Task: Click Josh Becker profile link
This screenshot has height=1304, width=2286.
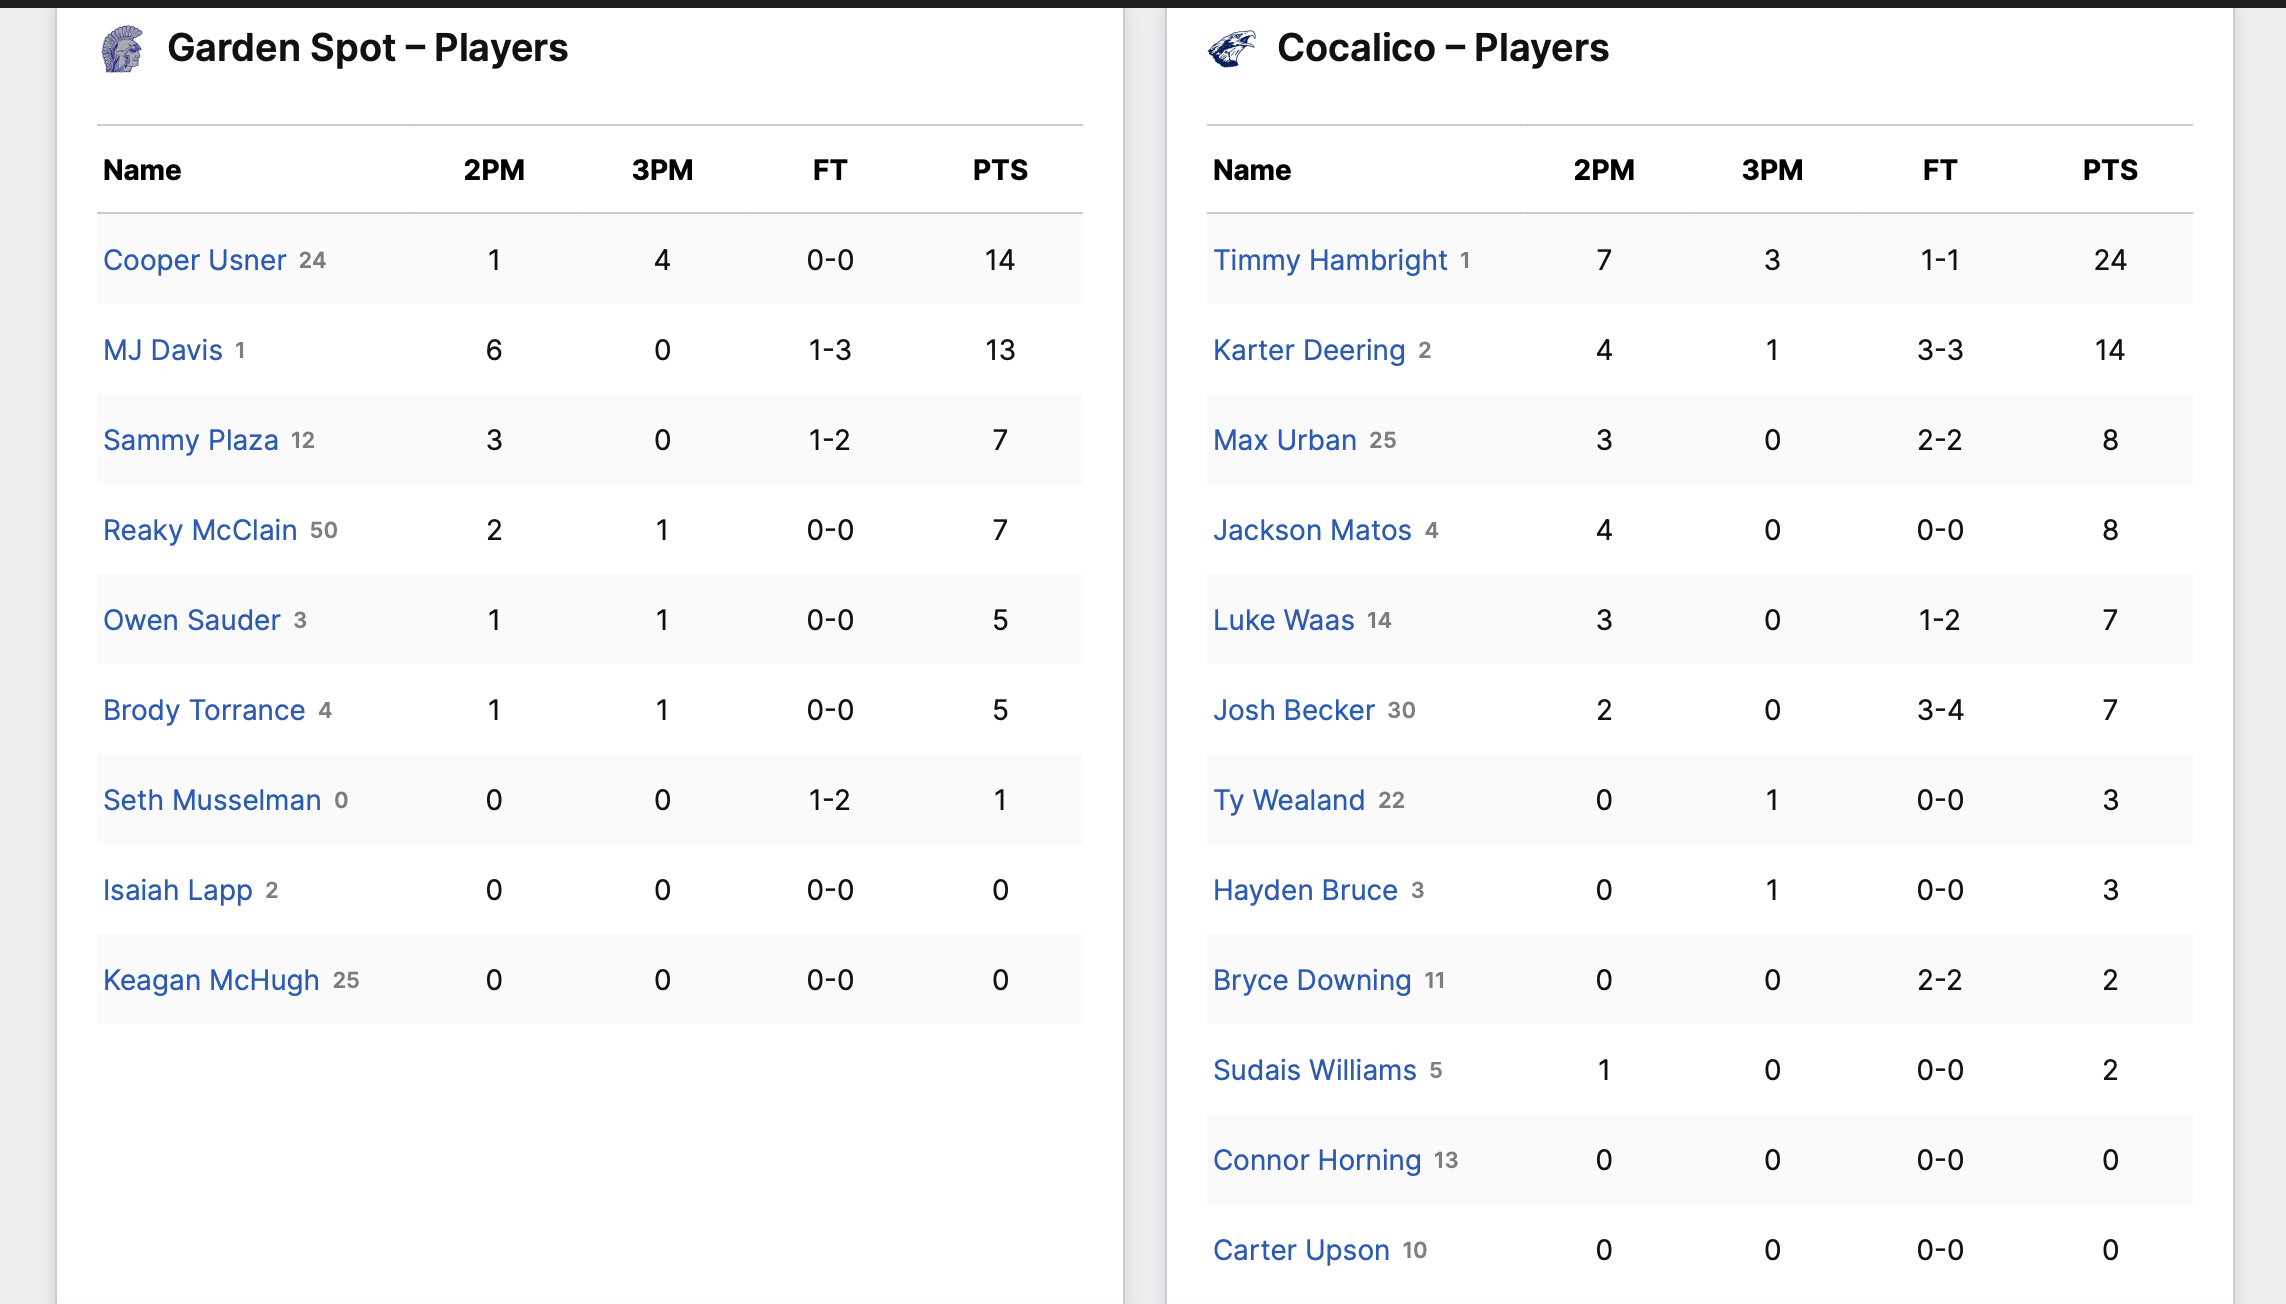Action: [x=1293, y=710]
